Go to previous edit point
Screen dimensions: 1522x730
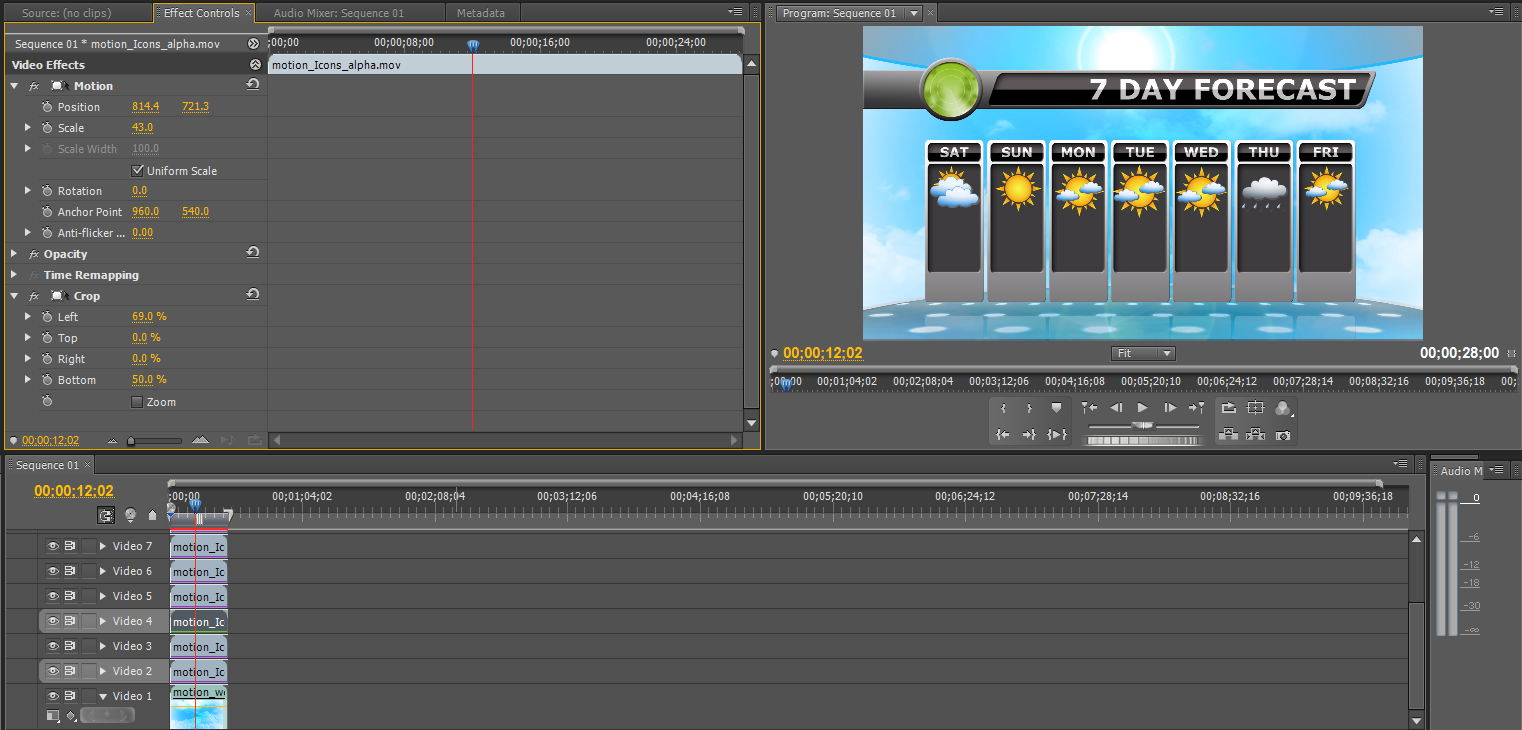coord(1089,408)
